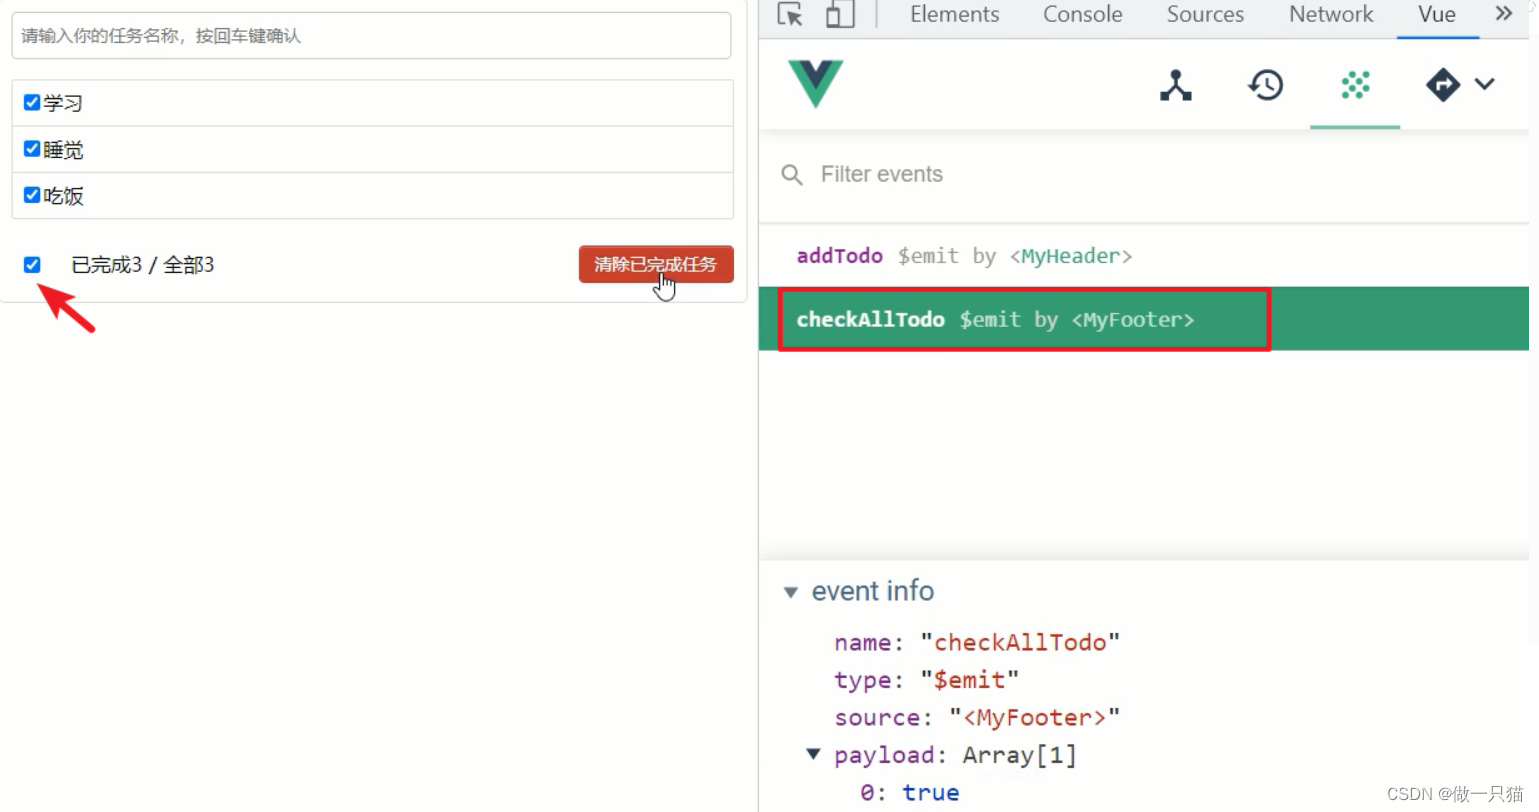
Task: Click the 学习 todo label
Action: coord(63,103)
